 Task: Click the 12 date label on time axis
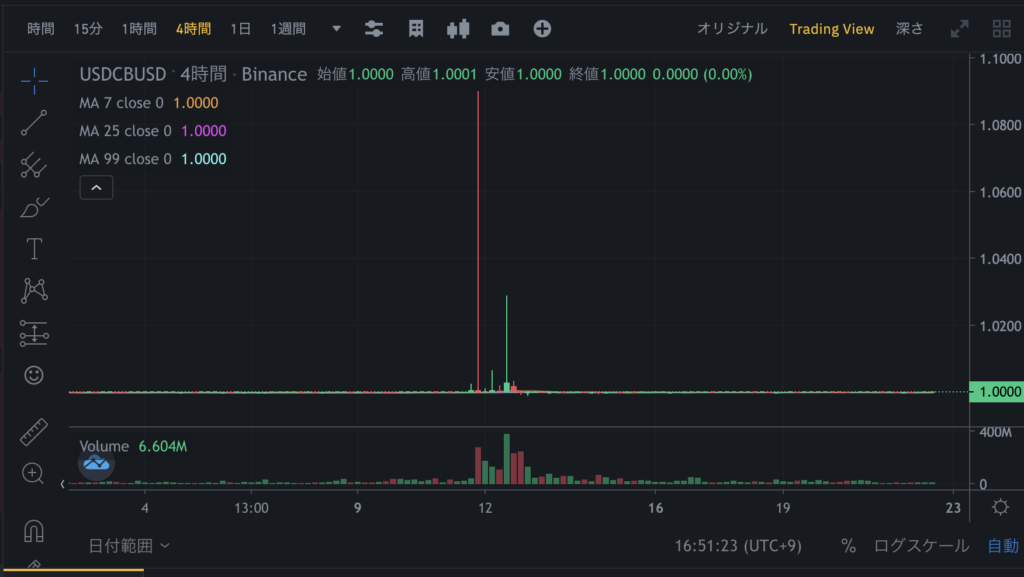tap(485, 508)
